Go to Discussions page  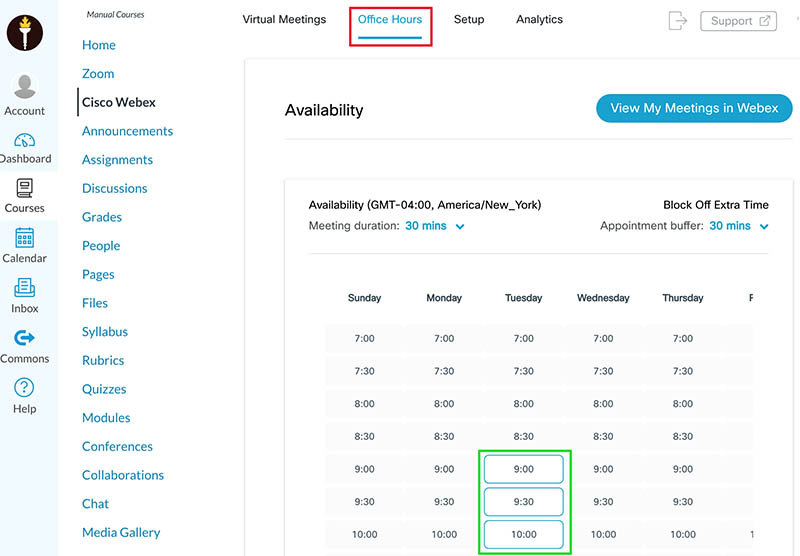pyautogui.click(x=115, y=188)
